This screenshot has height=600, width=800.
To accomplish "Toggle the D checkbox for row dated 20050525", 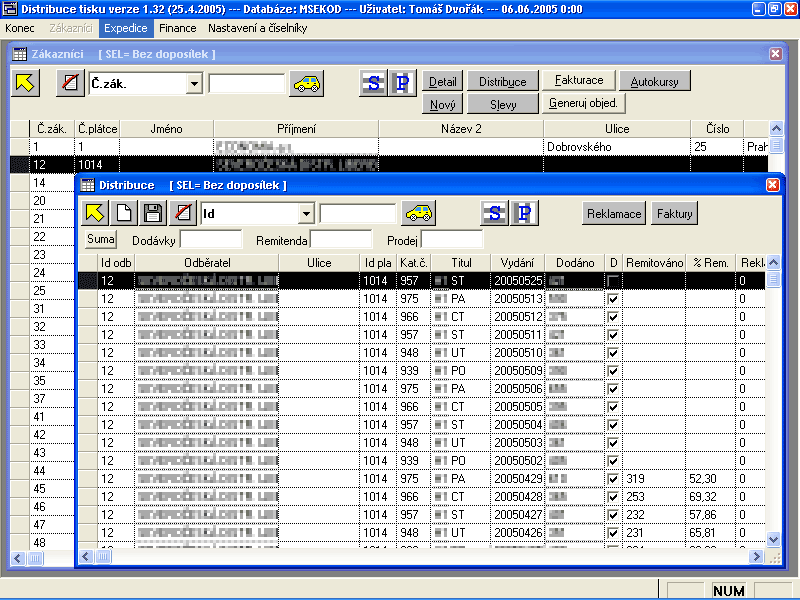I will (613, 281).
